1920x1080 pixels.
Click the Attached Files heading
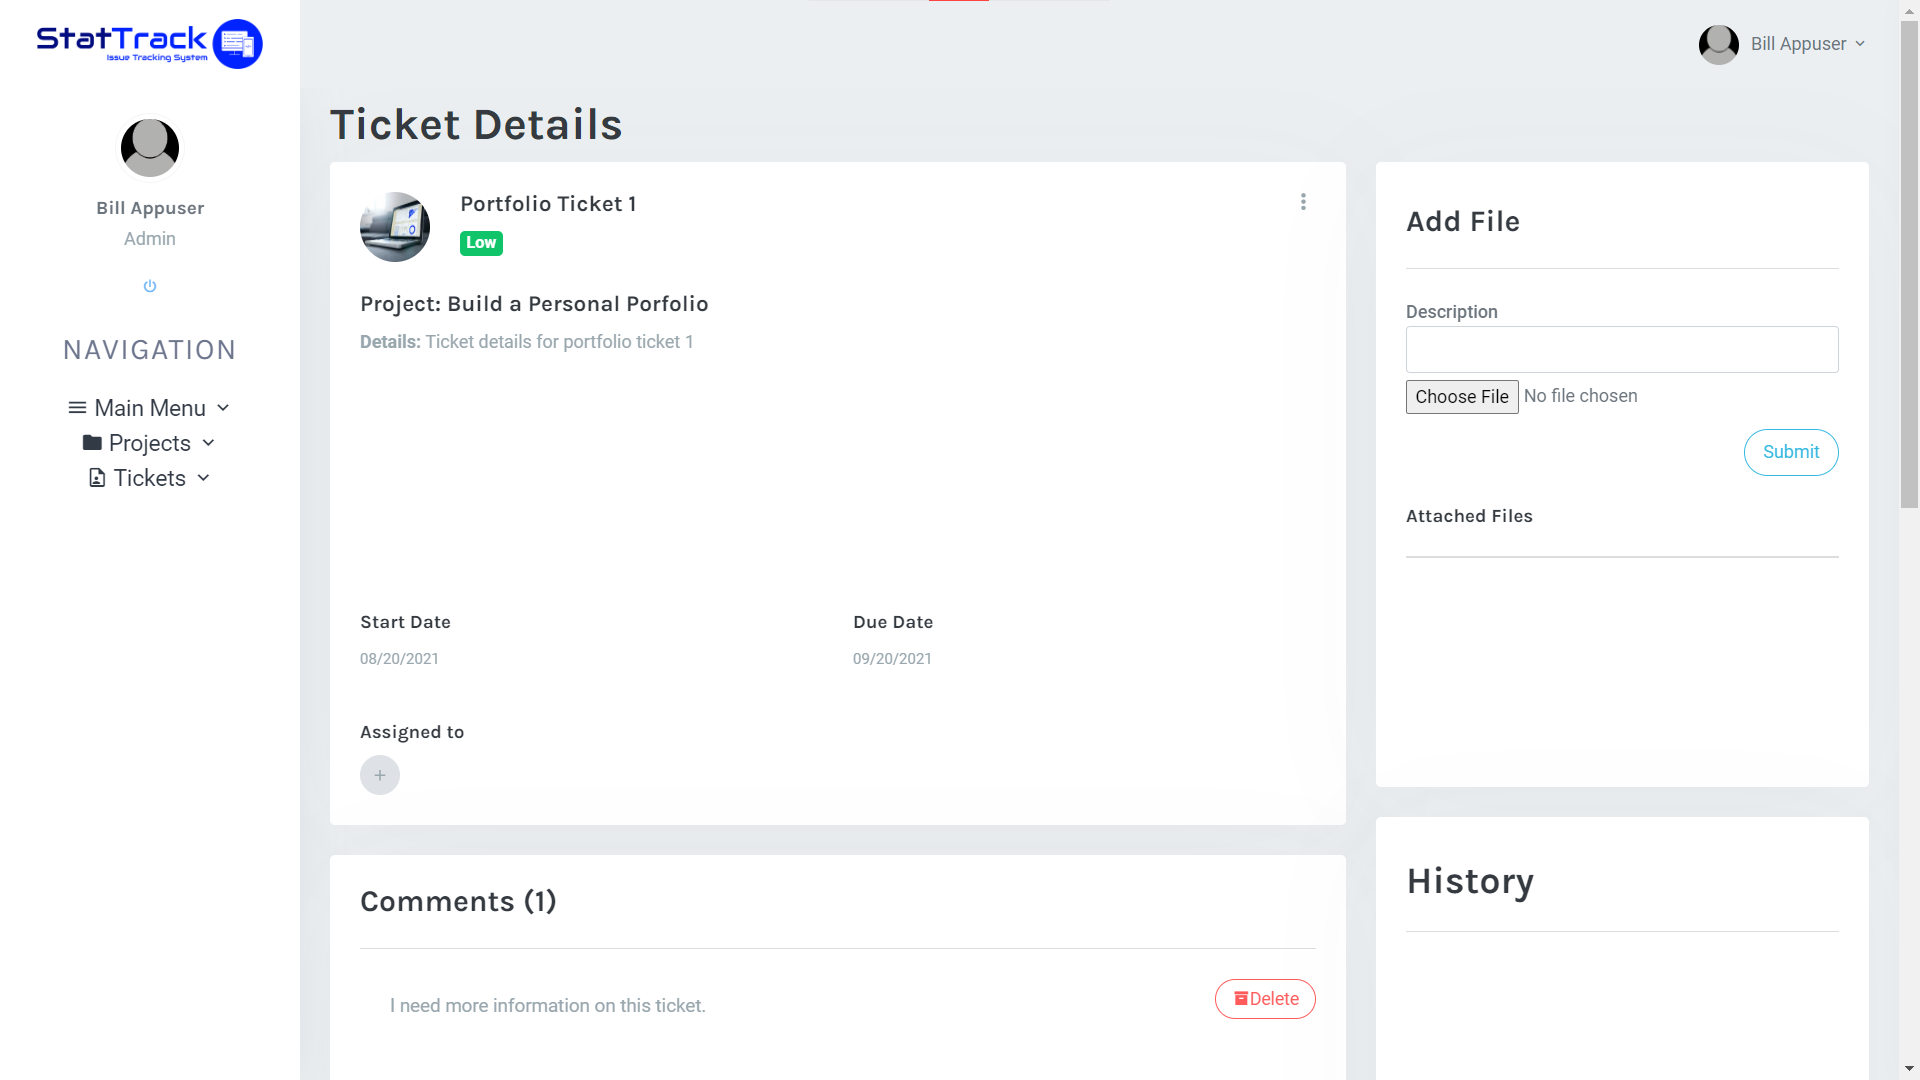point(1469,516)
